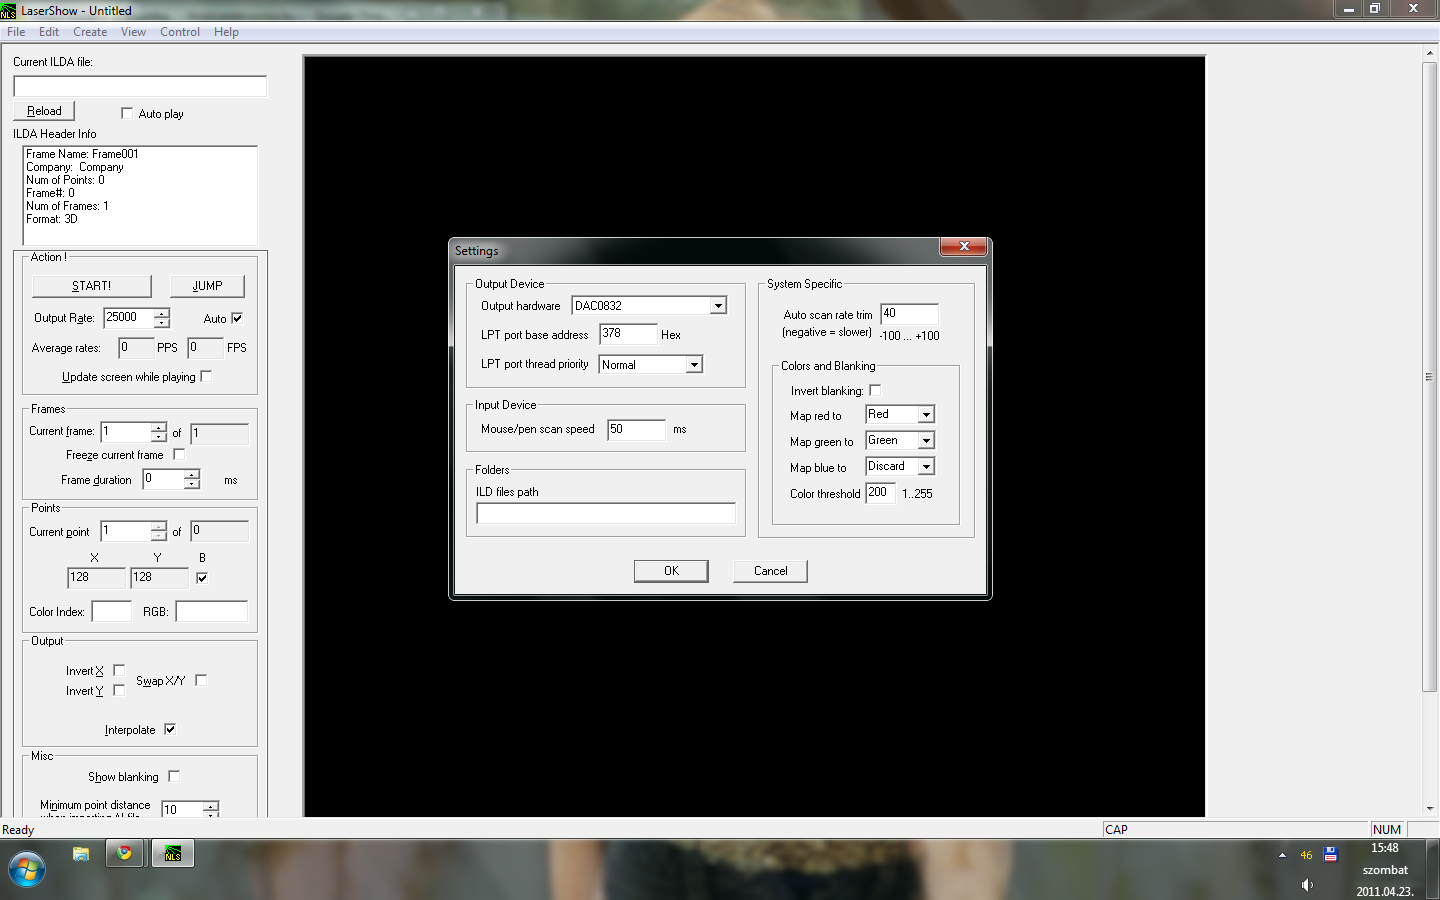Expand LPT port thread priority dropdown
The width and height of the screenshot is (1440, 900).
(x=694, y=365)
